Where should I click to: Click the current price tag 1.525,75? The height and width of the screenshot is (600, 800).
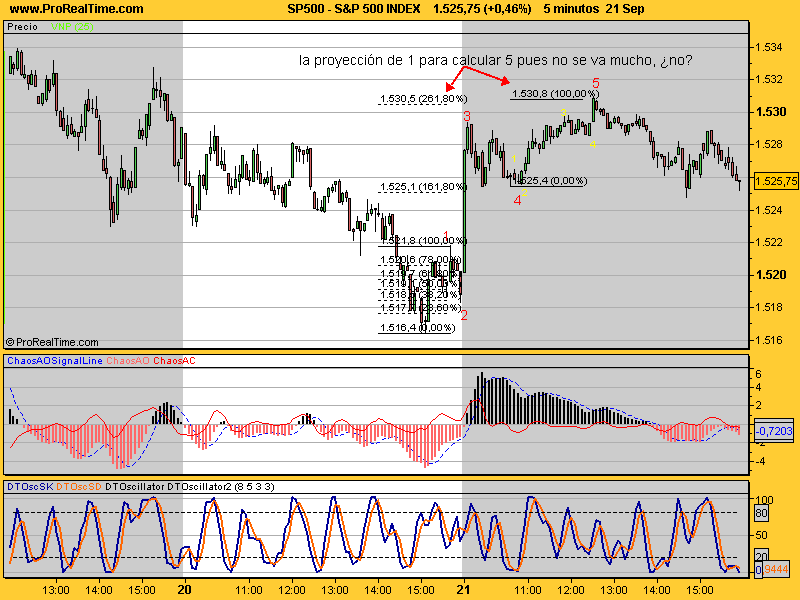coord(776,181)
